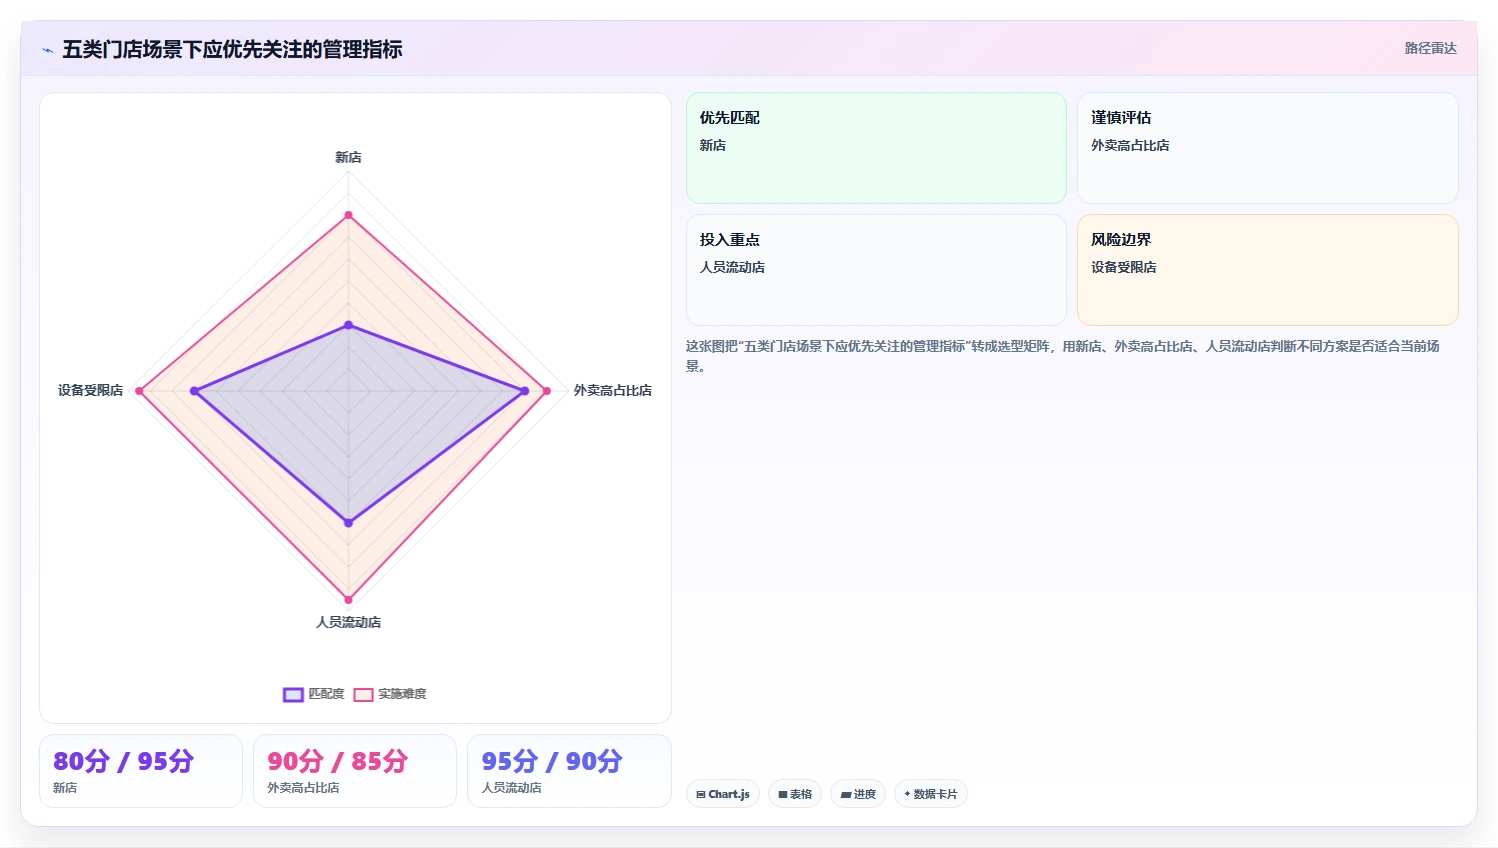
Task: Click the Chart.js tag chip
Action: coord(723,794)
